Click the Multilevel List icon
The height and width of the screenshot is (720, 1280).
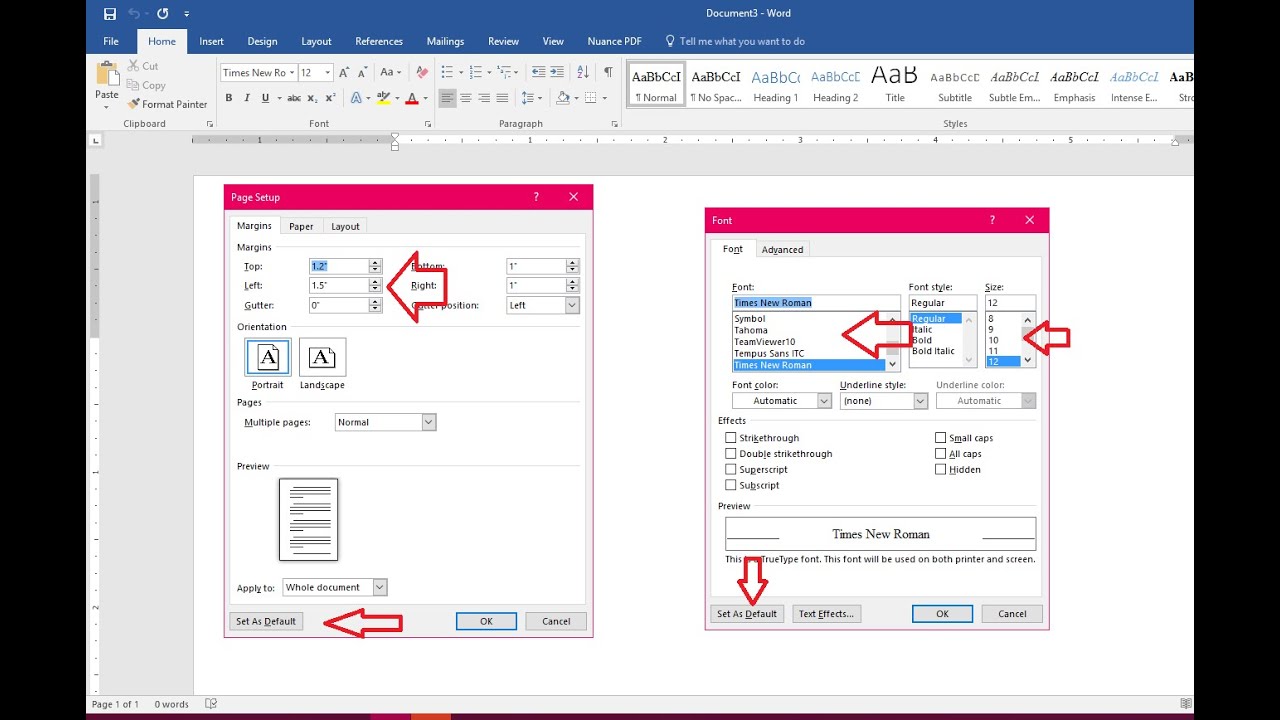click(505, 72)
